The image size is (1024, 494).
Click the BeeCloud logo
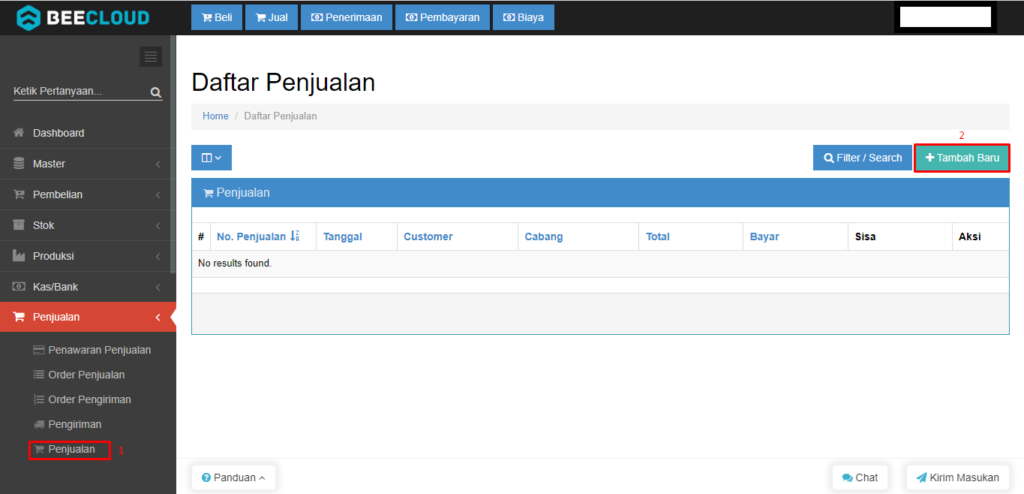click(83, 18)
